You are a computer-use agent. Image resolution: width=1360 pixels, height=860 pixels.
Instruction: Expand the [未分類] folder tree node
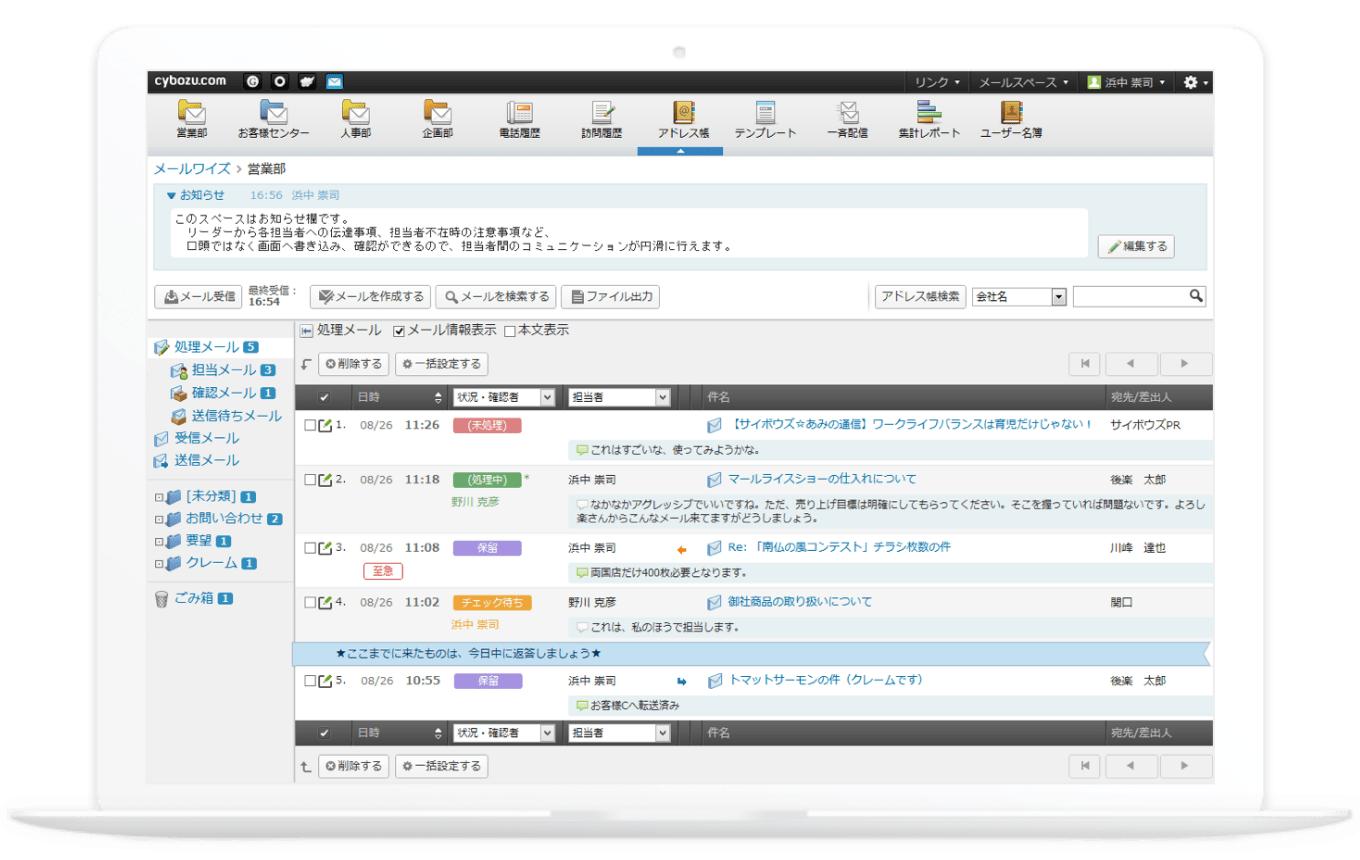(158, 497)
